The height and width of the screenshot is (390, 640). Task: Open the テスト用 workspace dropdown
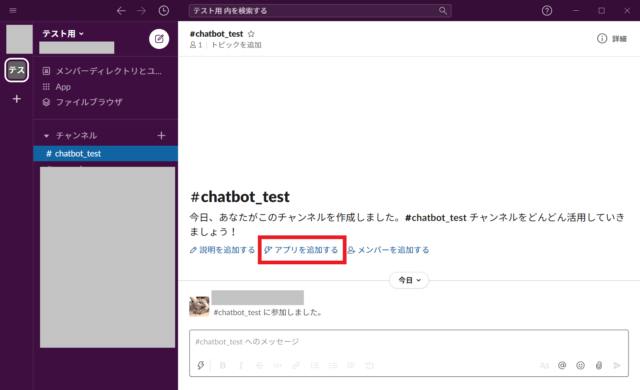tap(63, 33)
